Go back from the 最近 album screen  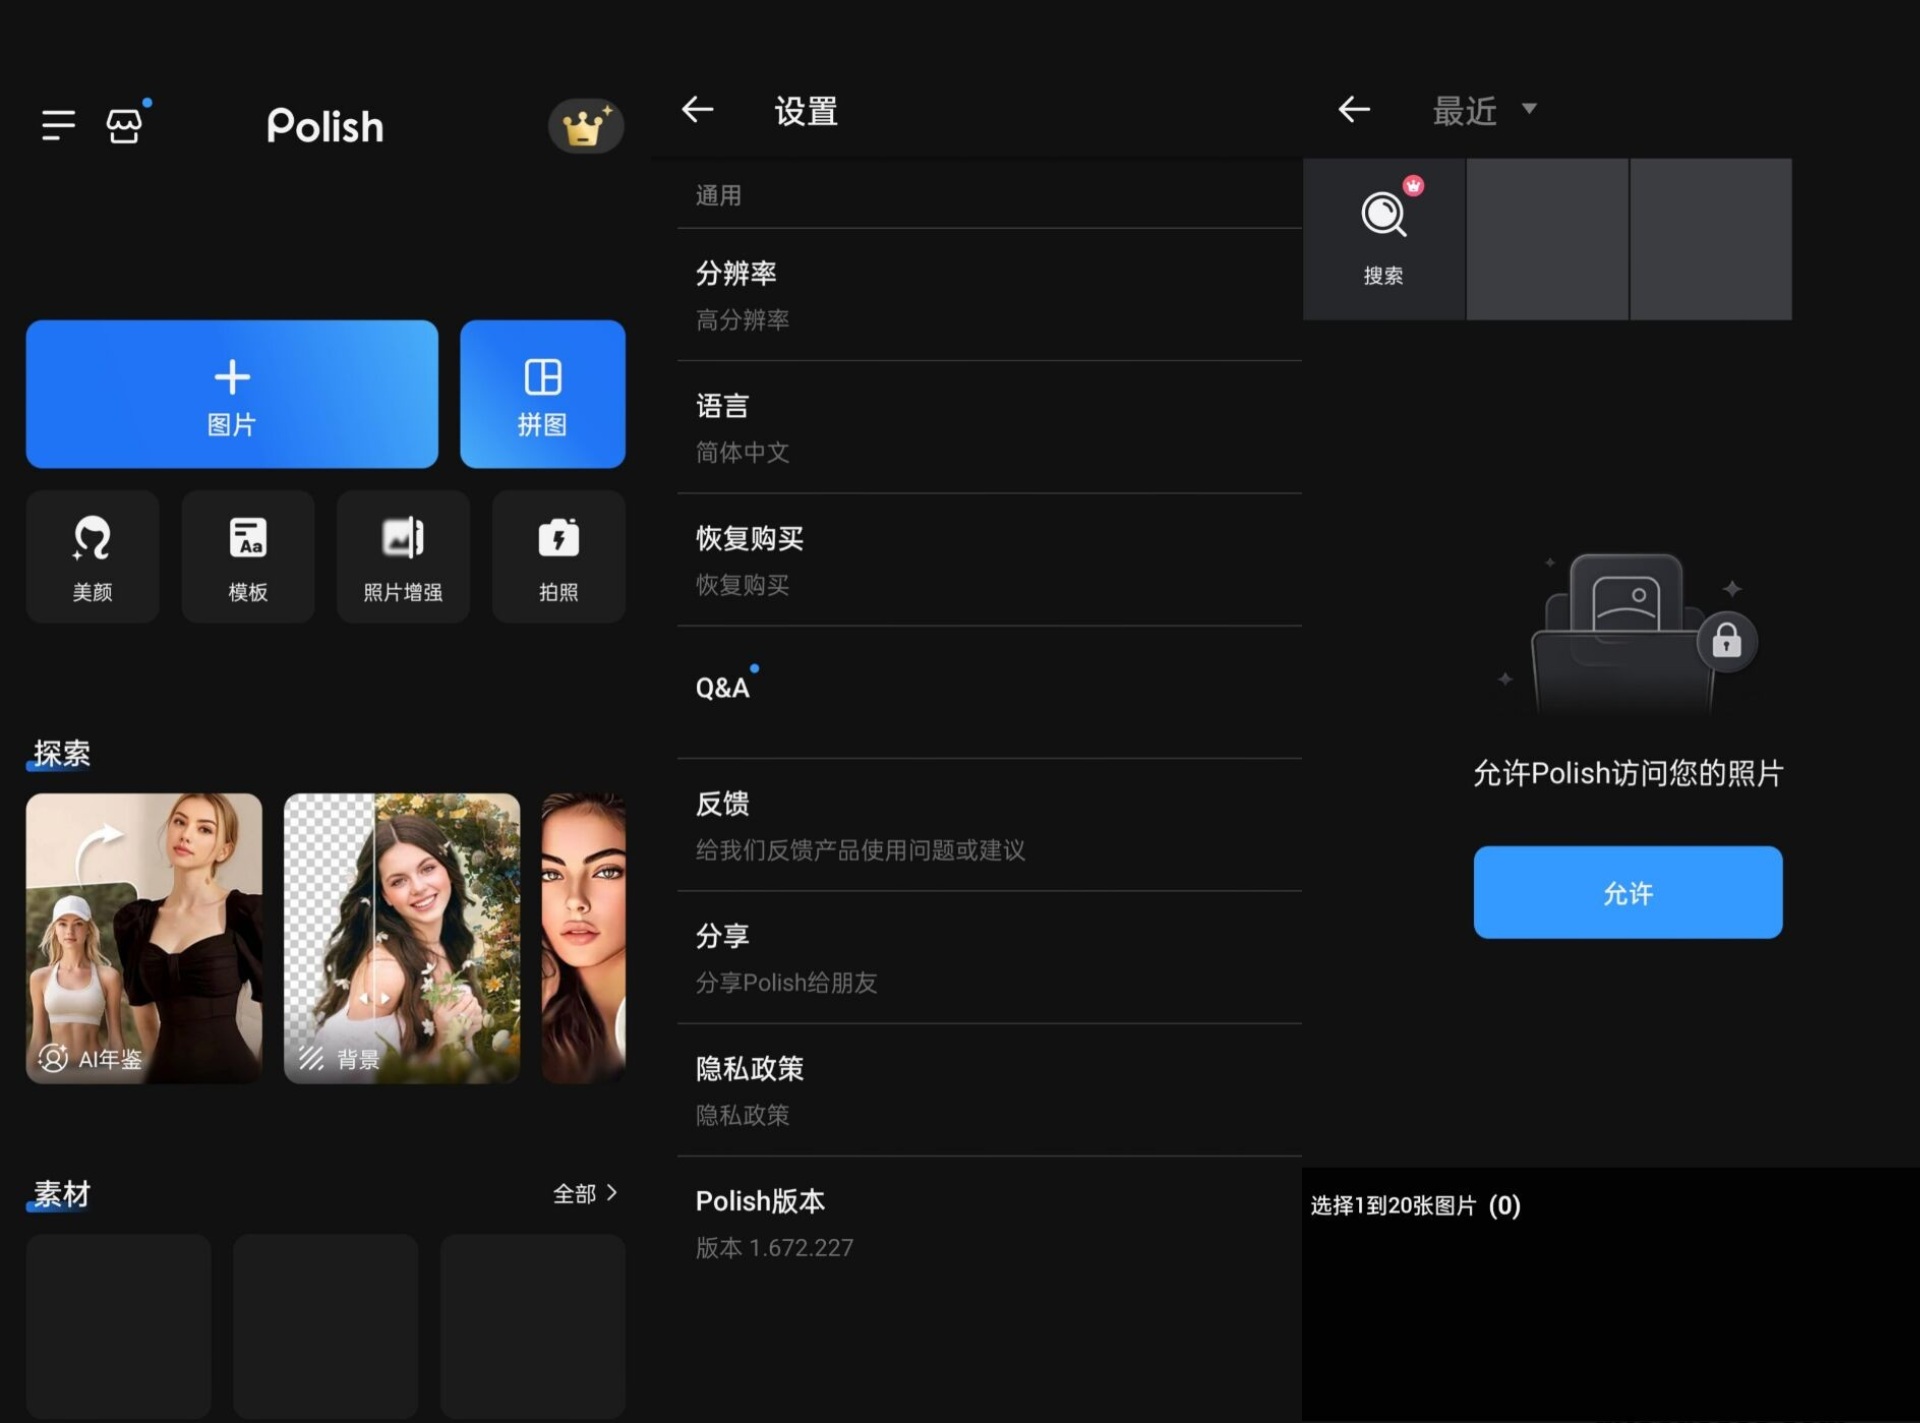coord(1354,110)
